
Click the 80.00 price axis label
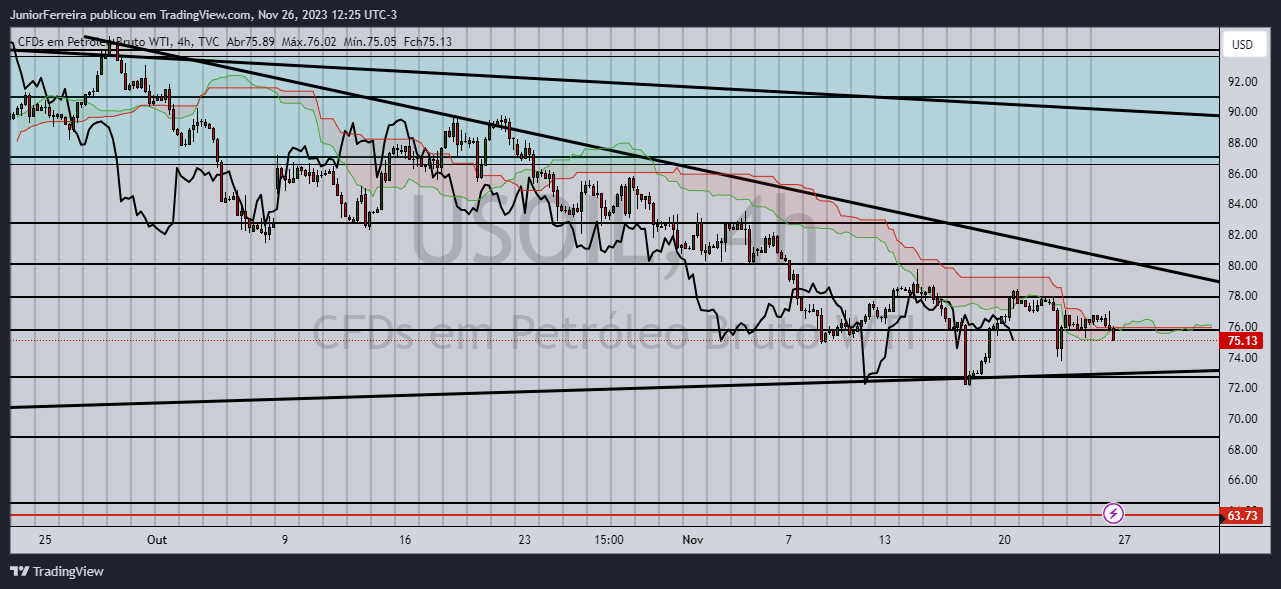coord(1242,266)
